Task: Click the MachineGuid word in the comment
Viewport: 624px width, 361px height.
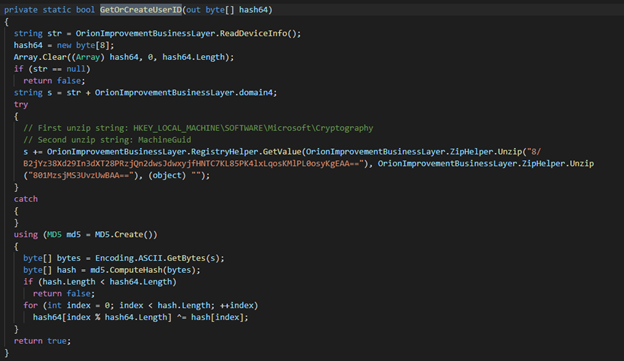Action: point(164,140)
